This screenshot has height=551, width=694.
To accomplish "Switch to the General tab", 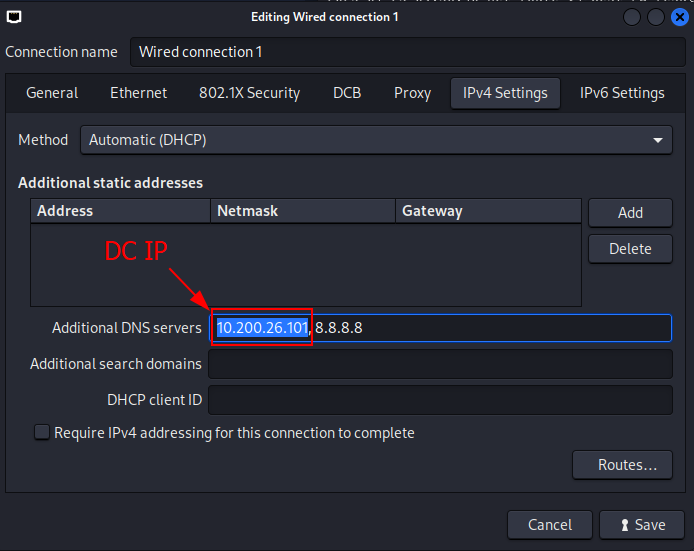I will coord(52,93).
